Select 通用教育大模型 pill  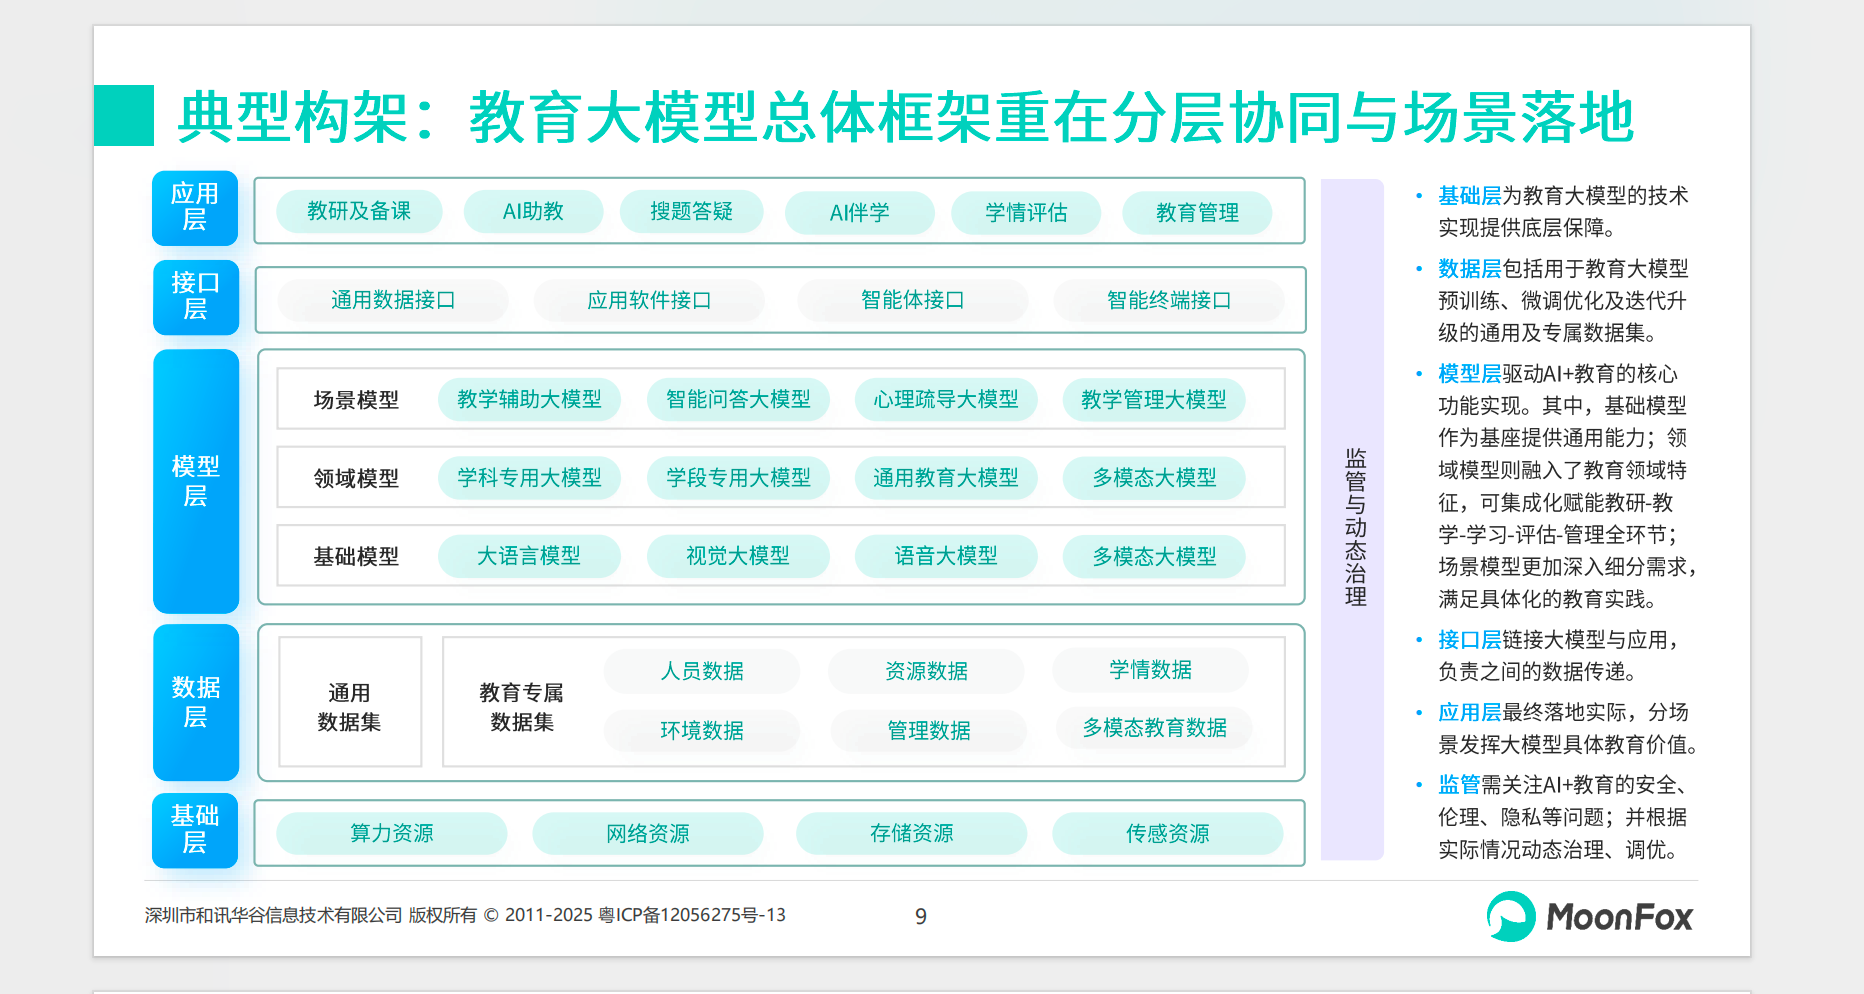click(x=946, y=477)
